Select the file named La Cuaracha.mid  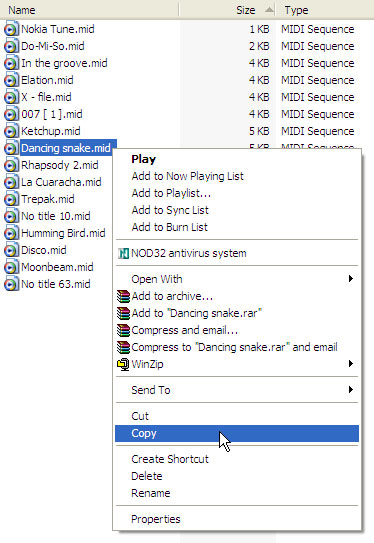click(x=61, y=182)
